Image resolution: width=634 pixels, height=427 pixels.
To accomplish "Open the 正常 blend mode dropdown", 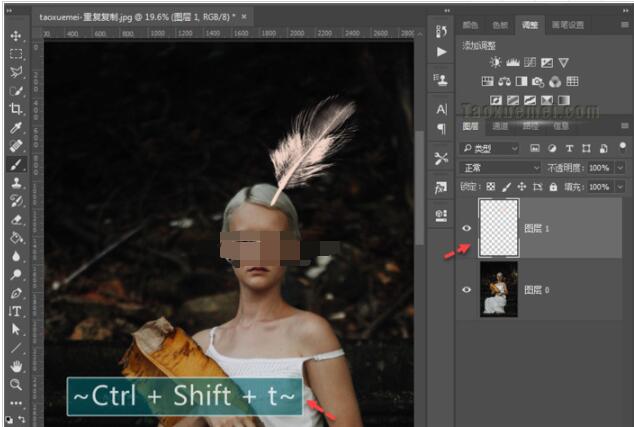I will tap(500, 168).
